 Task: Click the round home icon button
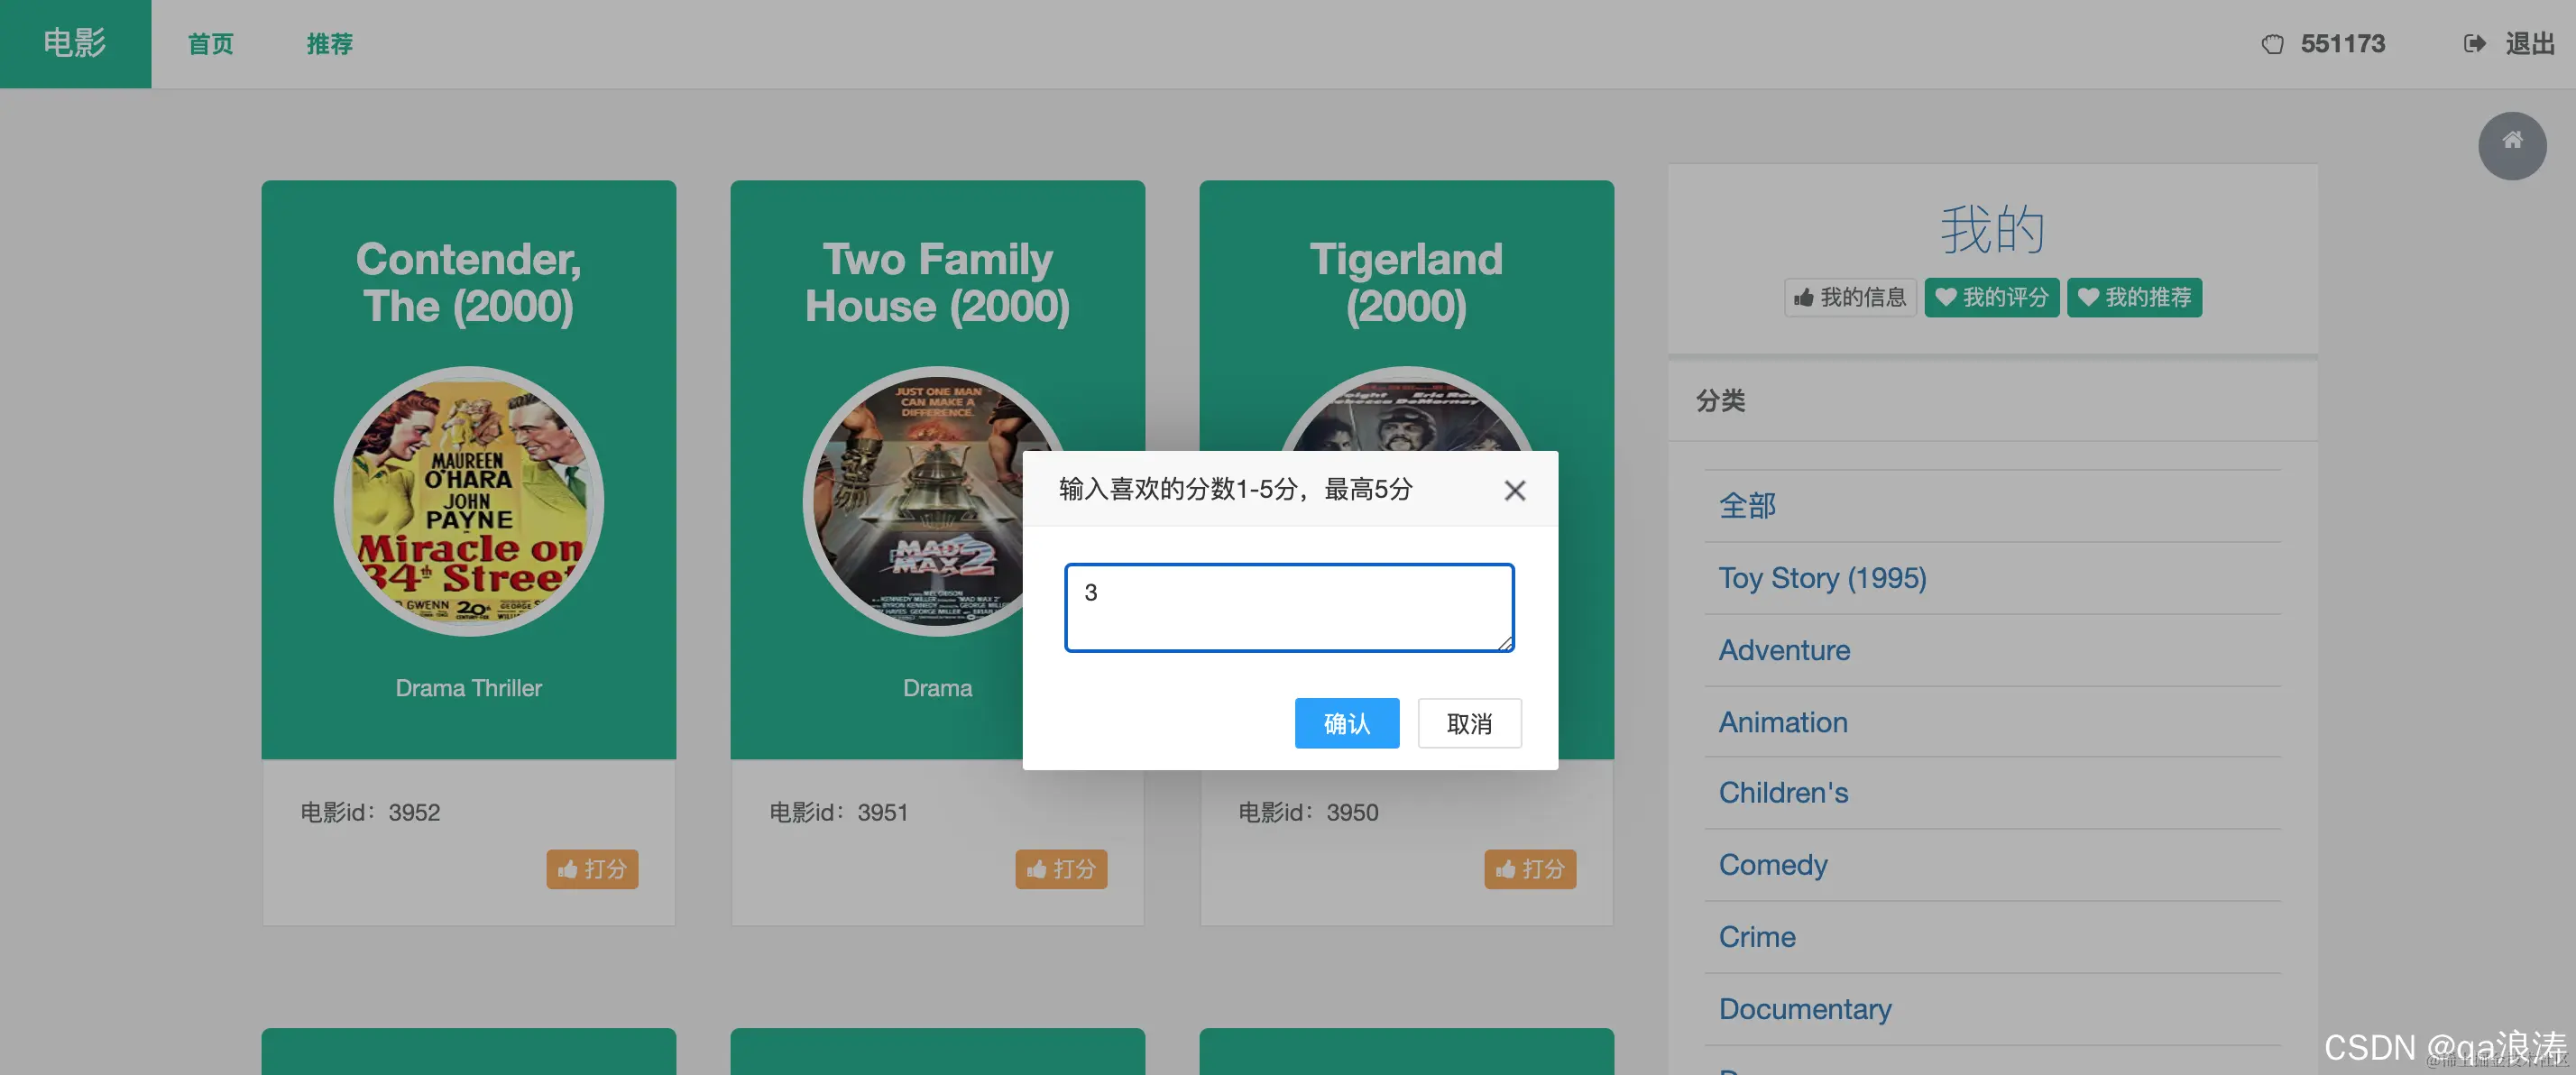coord(2511,145)
